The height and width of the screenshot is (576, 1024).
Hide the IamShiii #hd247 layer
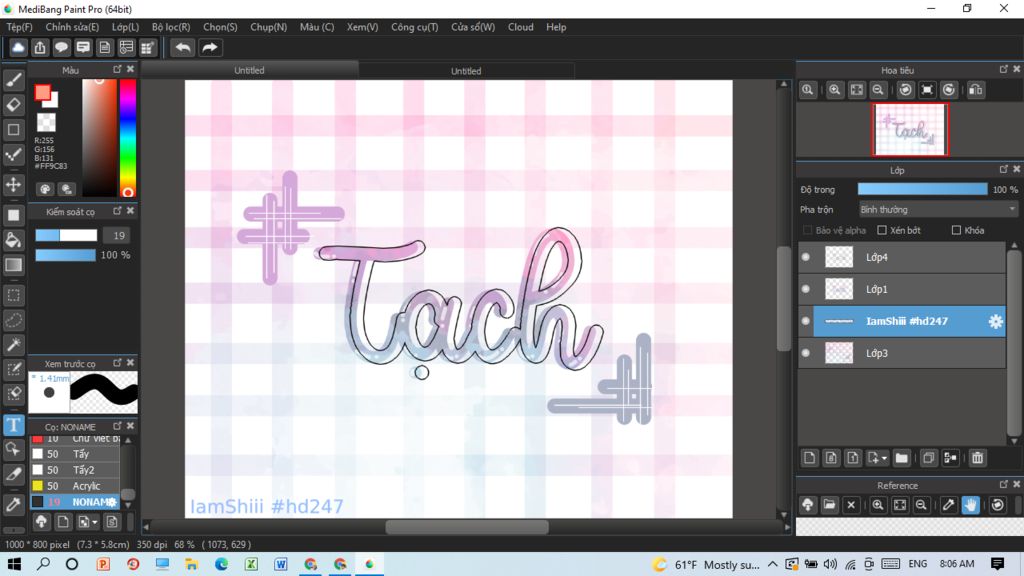tap(806, 321)
